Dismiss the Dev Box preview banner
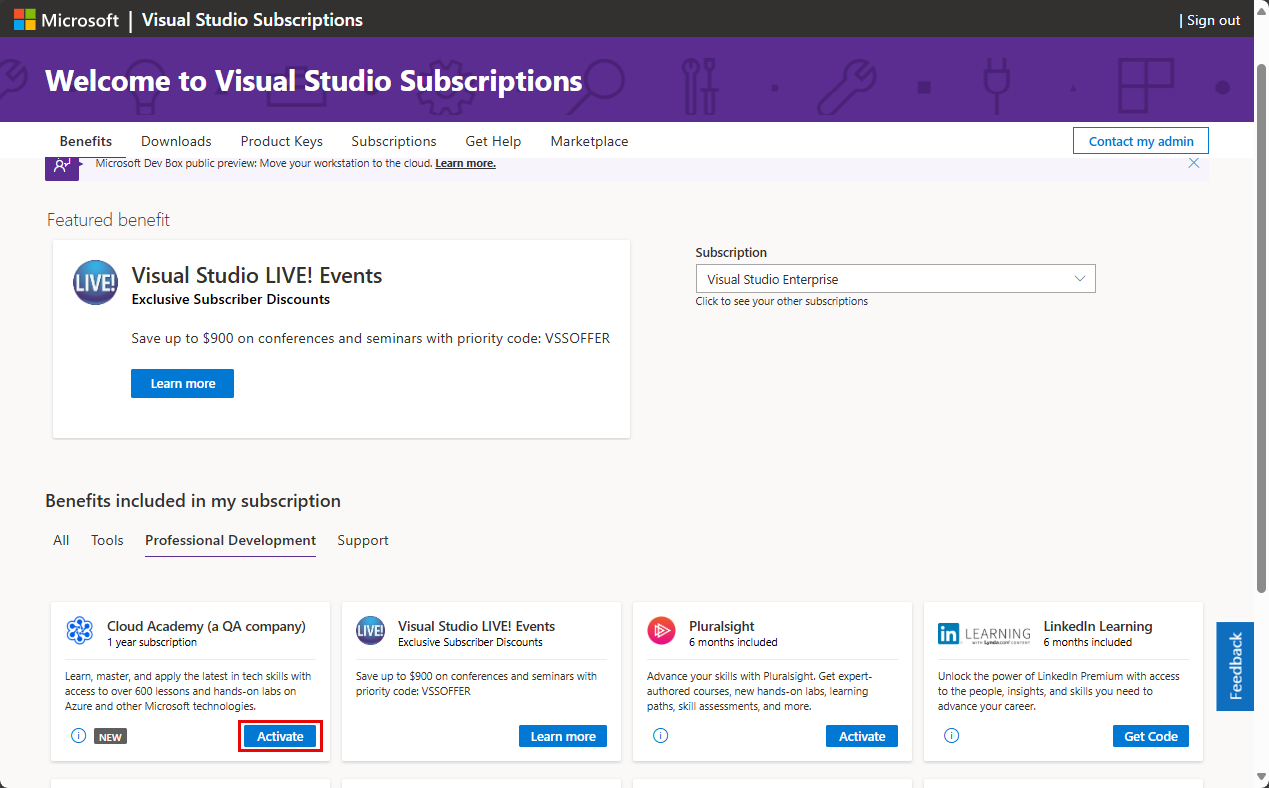 click(1193, 163)
